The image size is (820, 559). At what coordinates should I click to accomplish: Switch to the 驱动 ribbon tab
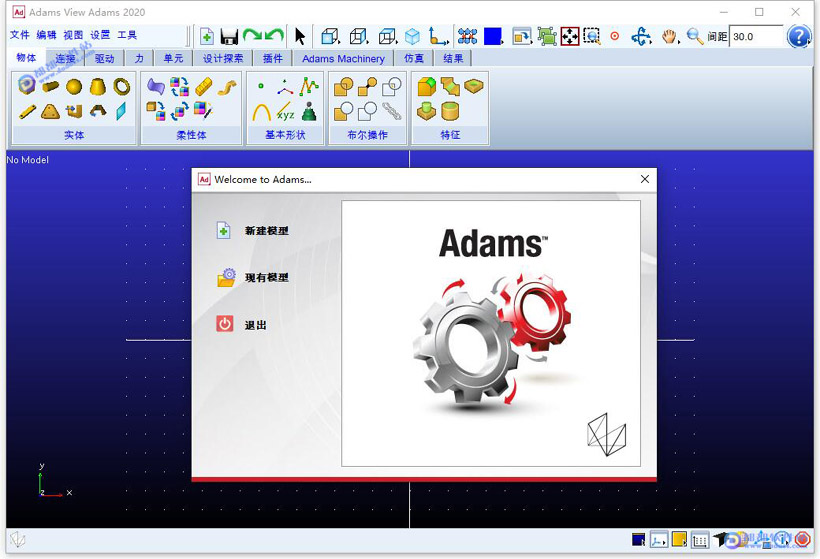pyautogui.click(x=105, y=59)
